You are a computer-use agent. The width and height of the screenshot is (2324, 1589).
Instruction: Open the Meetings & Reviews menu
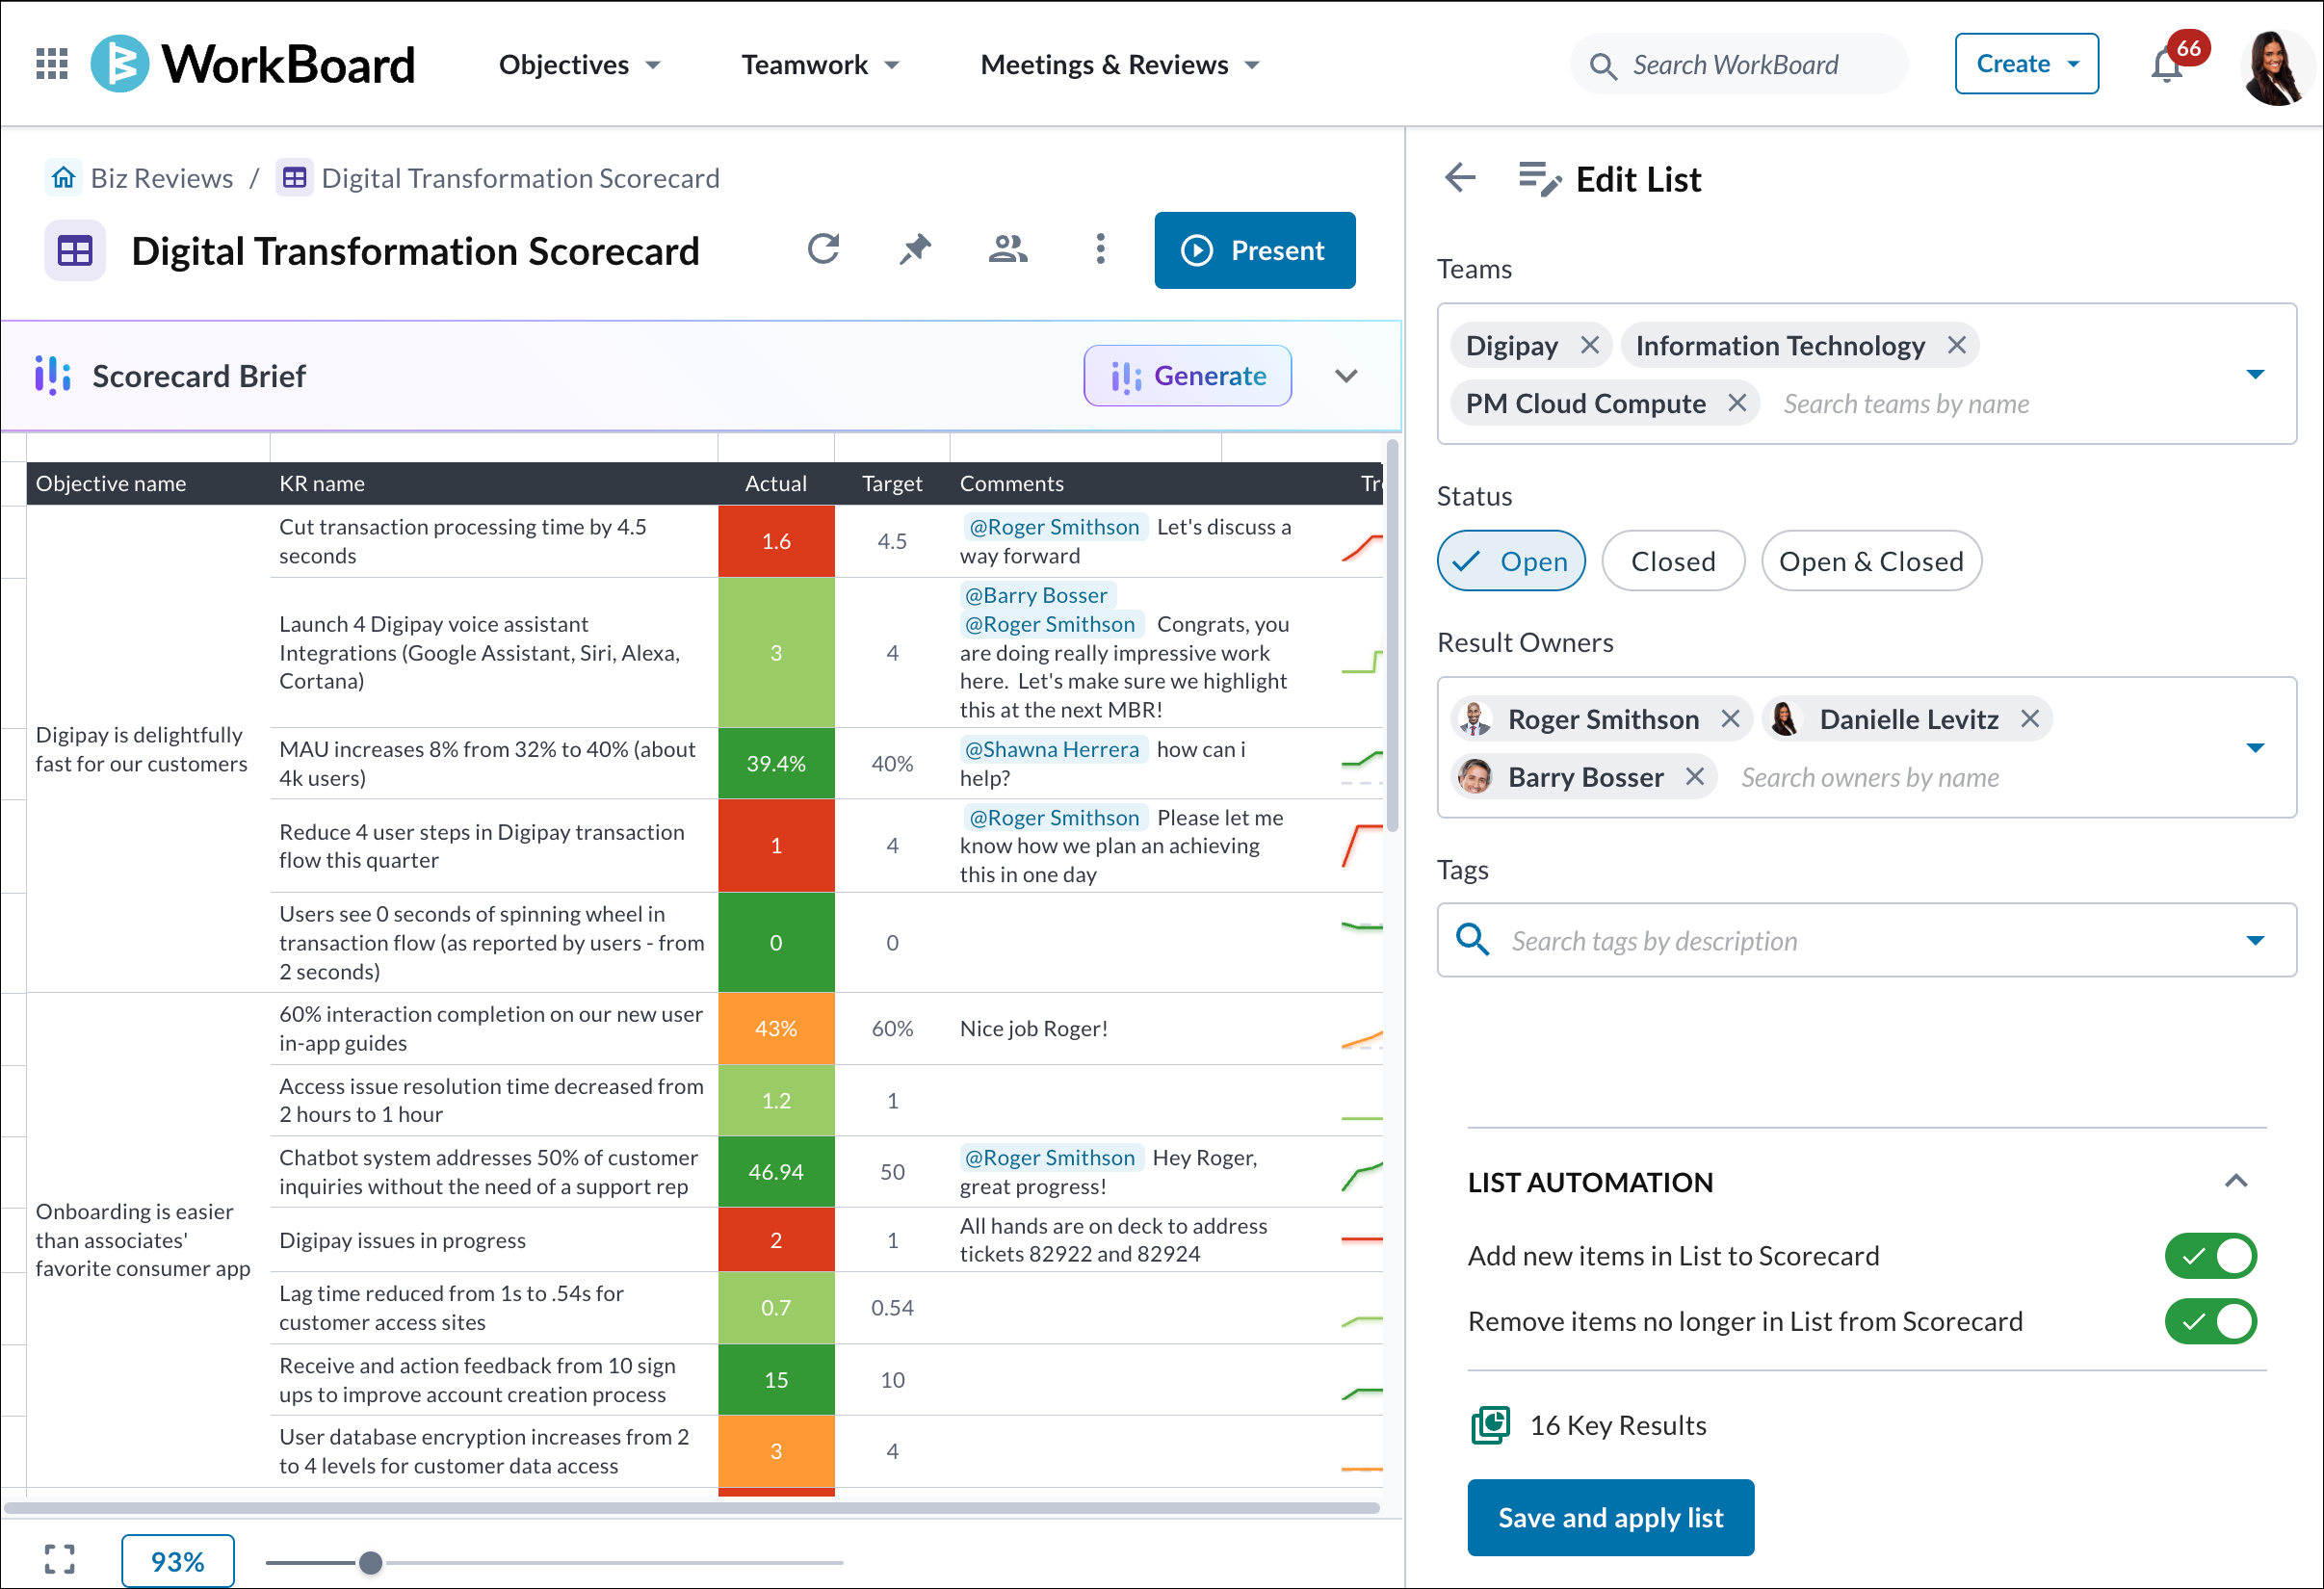[x=1120, y=64]
